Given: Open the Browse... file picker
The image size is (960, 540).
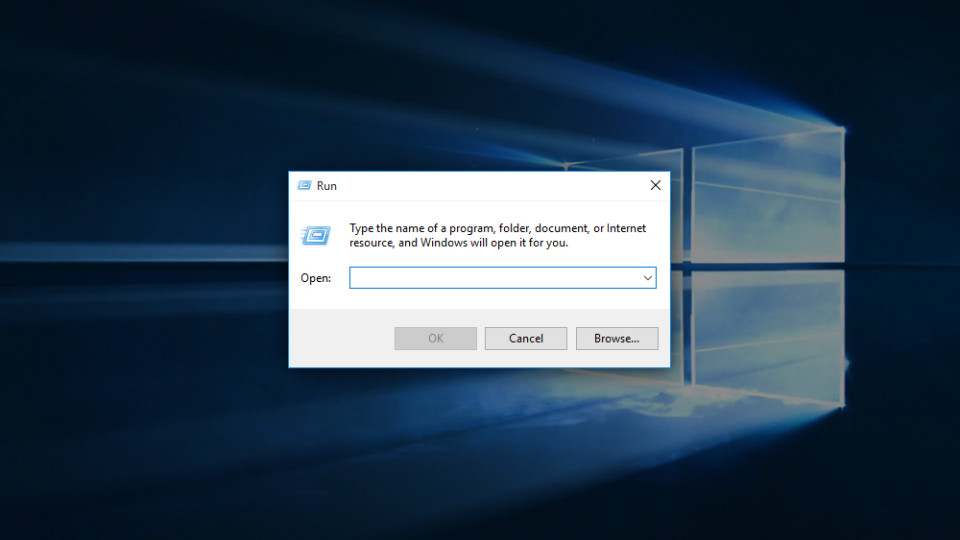Looking at the screenshot, I should [617, 339].
